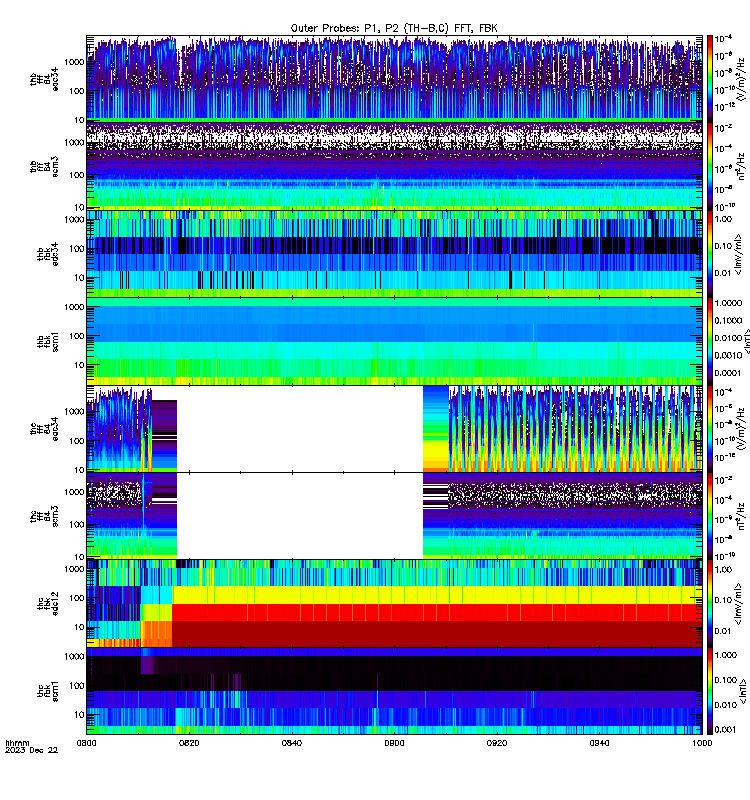Click the "thc fff 64 edc34" panel label

44,429
